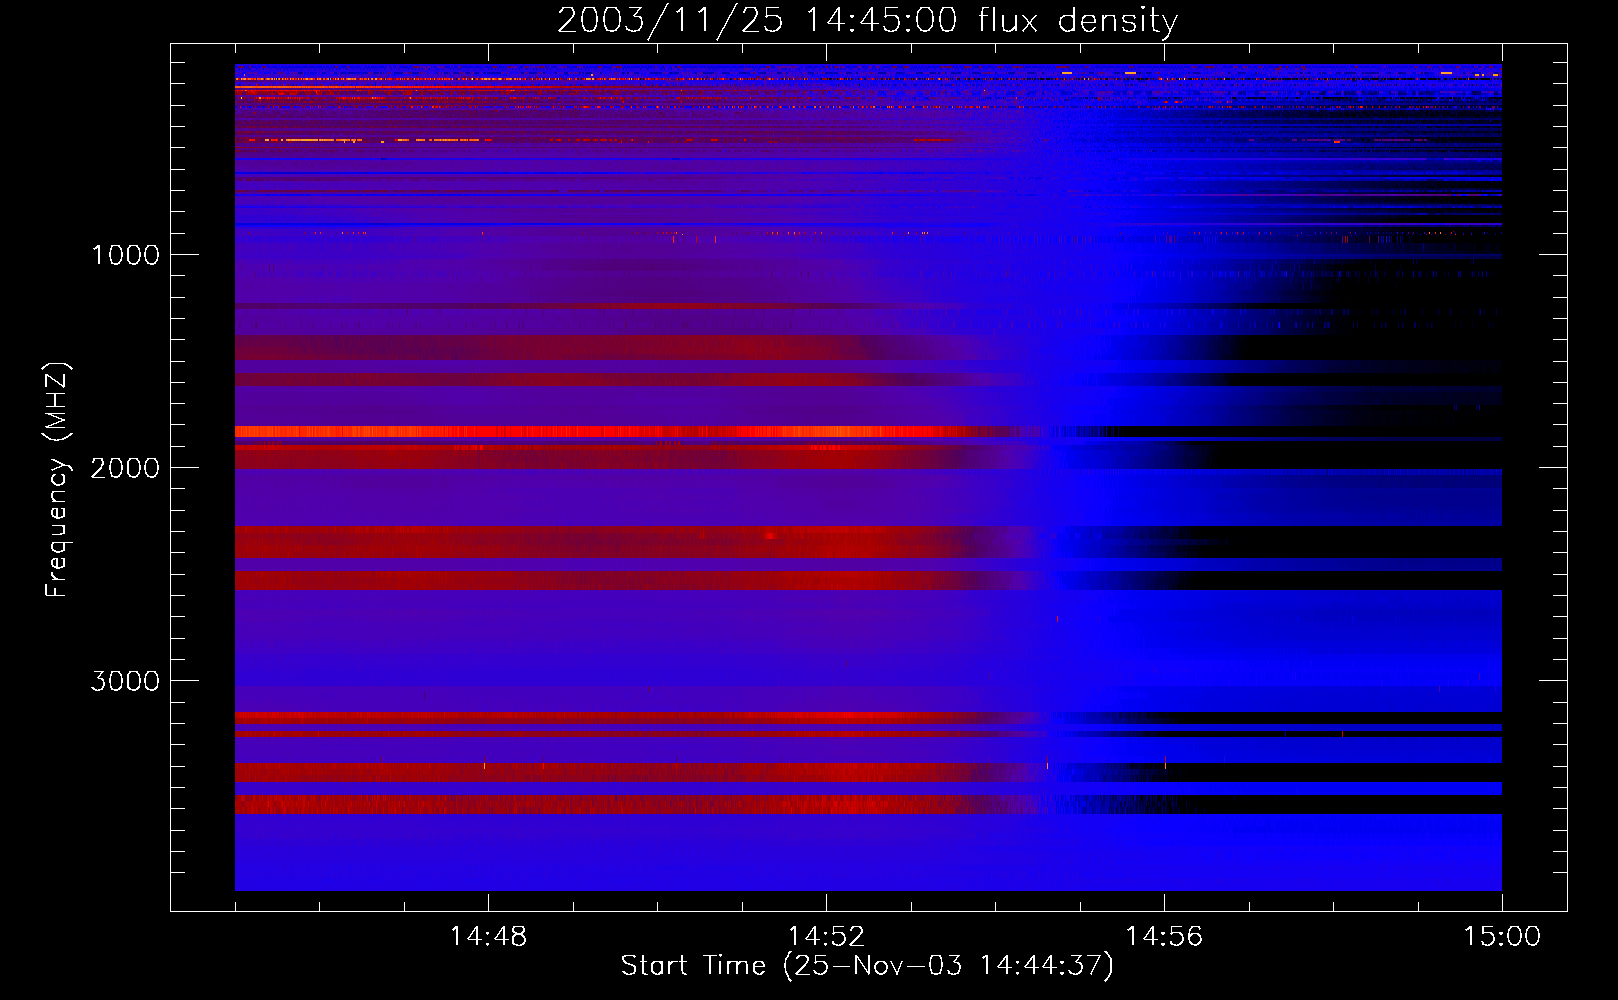Screen dimensions: 1618x1000
Task: Click the 2000 frequency tick label
Action: pyautogui.click(x=125, y=468)
